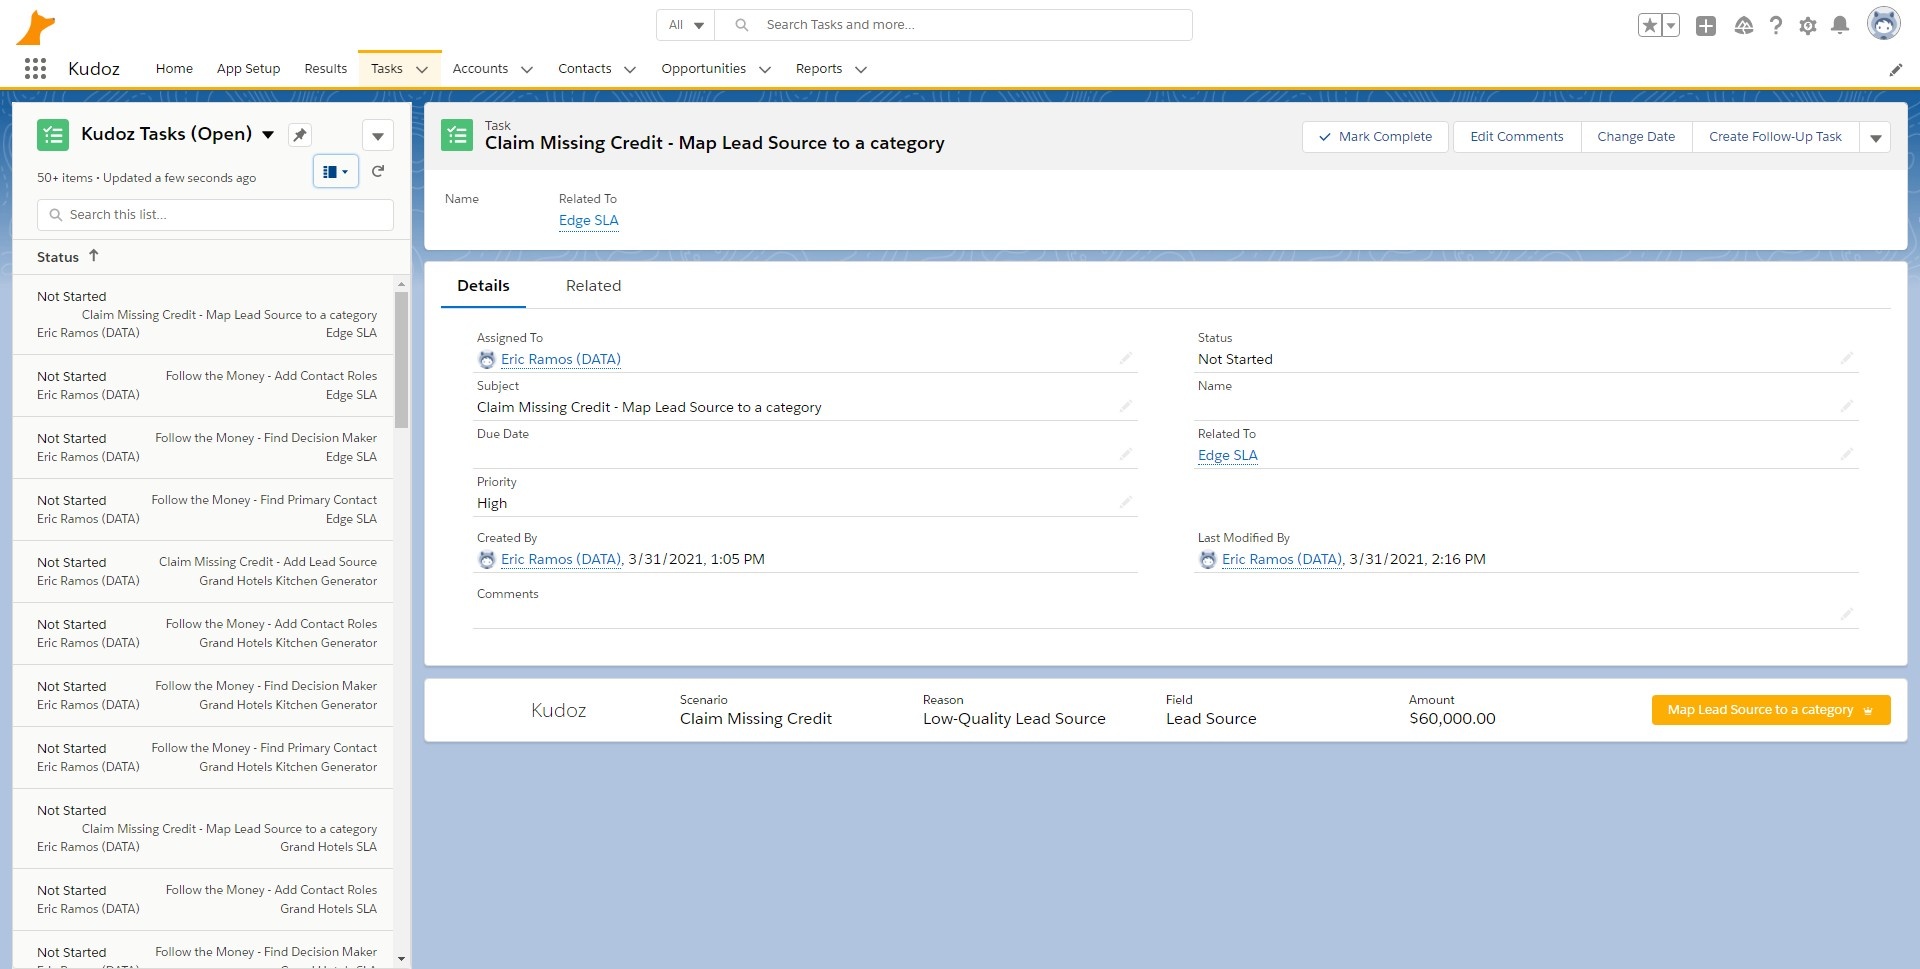Click Edit Comments button
The image size is (1920, 969).
[x=1517, y=137]
